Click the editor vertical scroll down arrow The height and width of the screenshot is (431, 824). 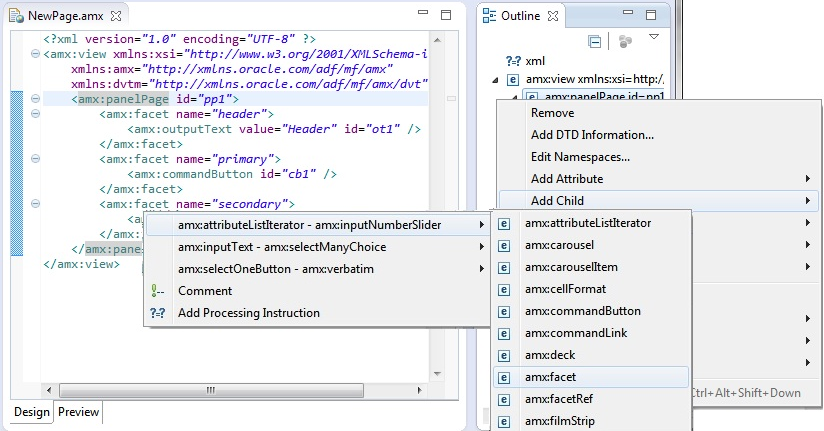[437, 374]
